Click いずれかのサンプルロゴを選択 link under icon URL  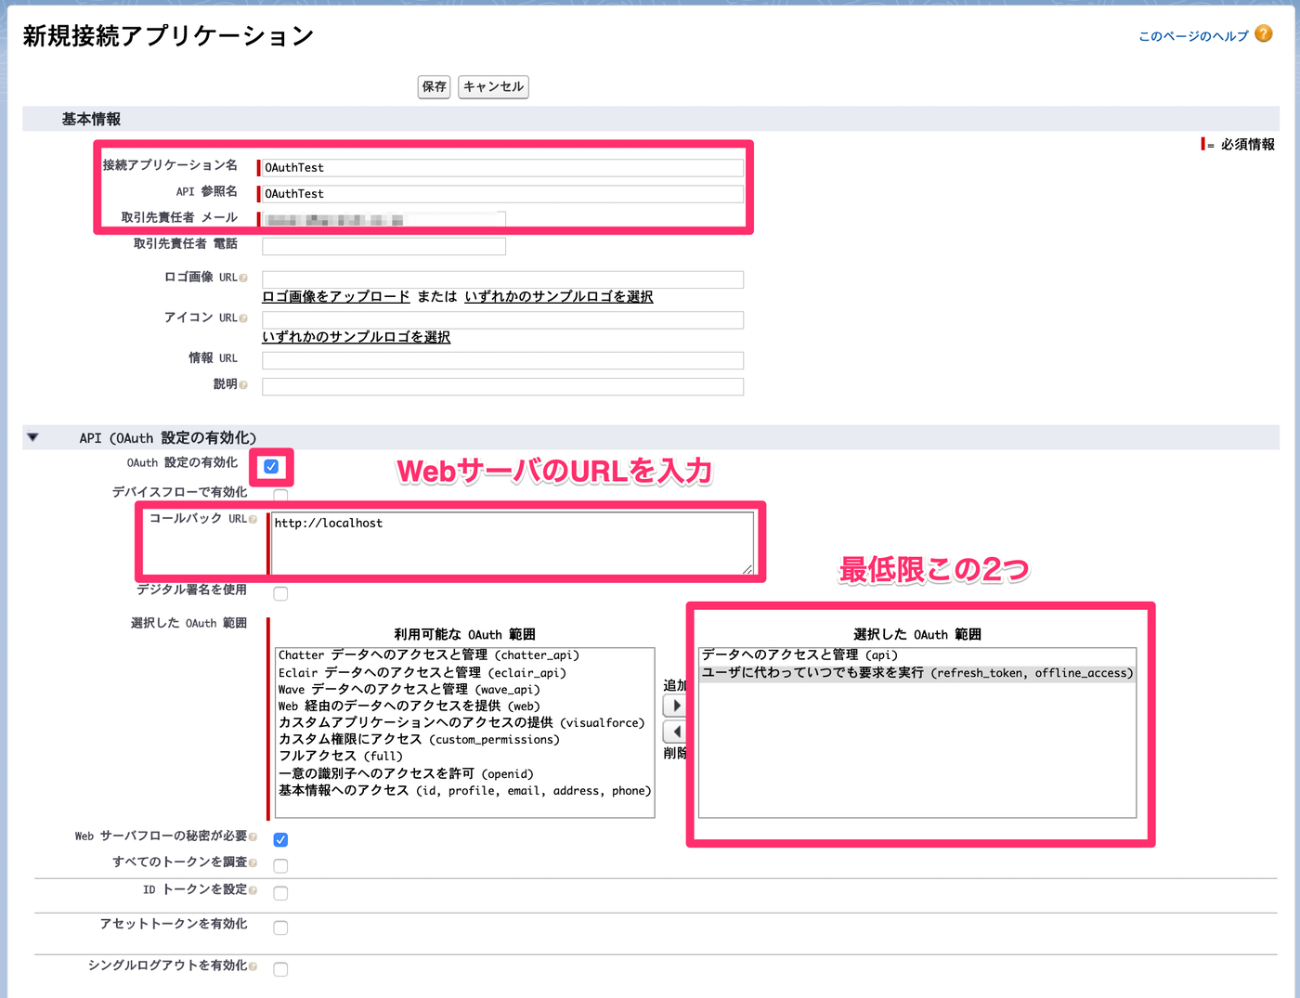click(356, 337)
